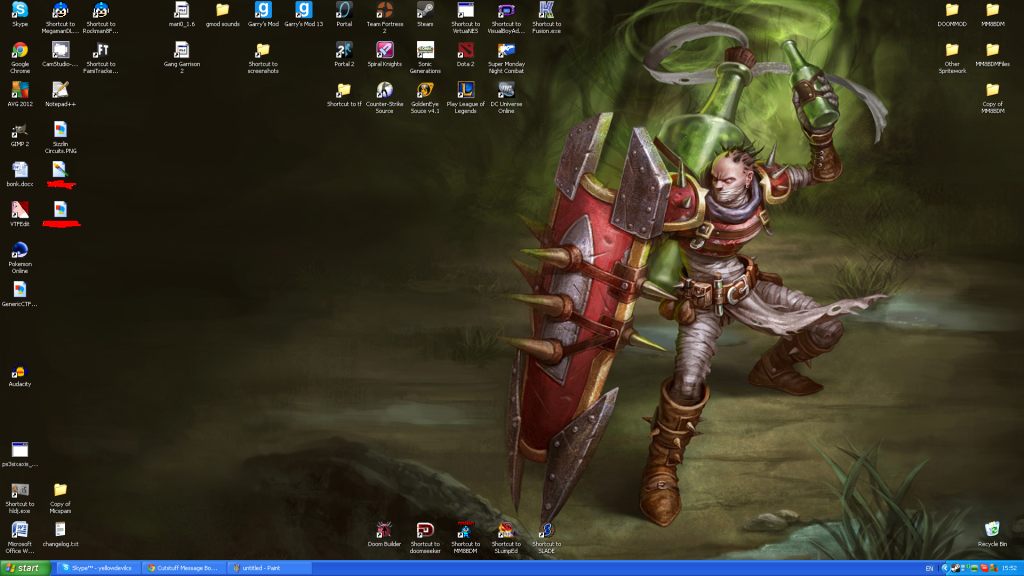Image resolution: width=1024 pixels, height=576 pixels.
Task: Click the Steam desktop icon
Action: click(425, 11)
